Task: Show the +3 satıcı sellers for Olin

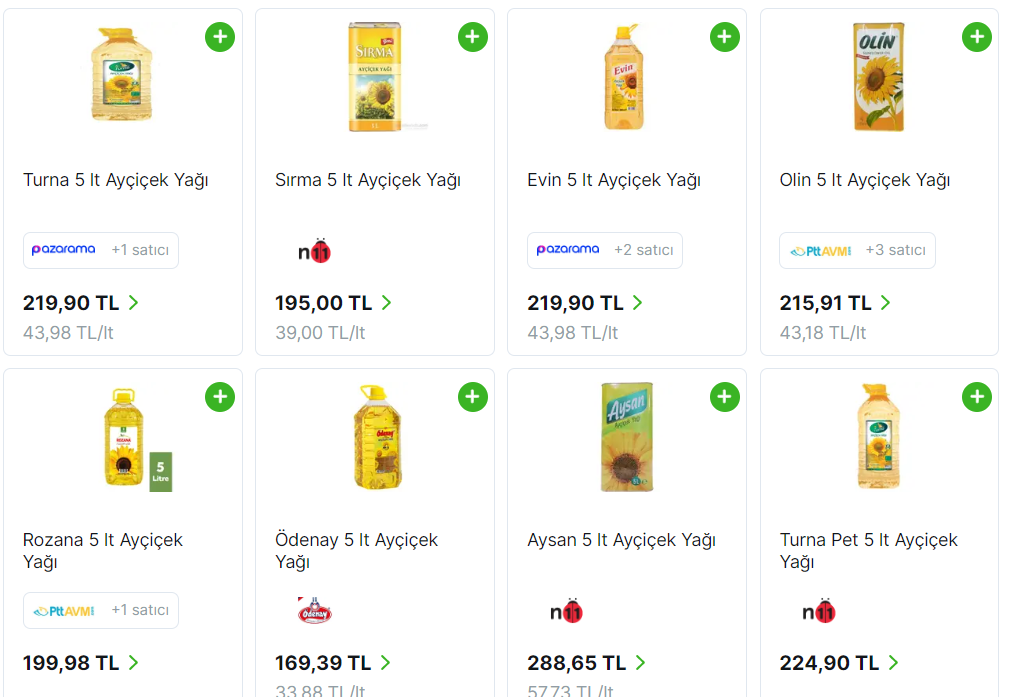Action: pyautogui.click(x=895, y=250)
